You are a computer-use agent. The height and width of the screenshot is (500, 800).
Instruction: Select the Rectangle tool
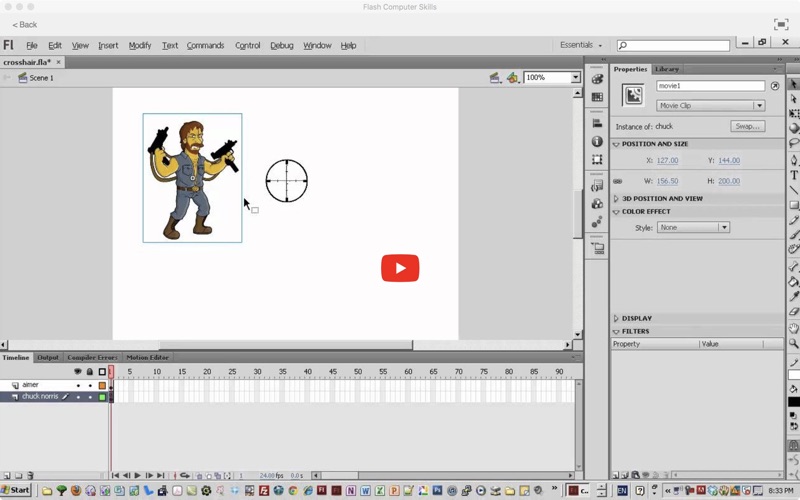793,205
